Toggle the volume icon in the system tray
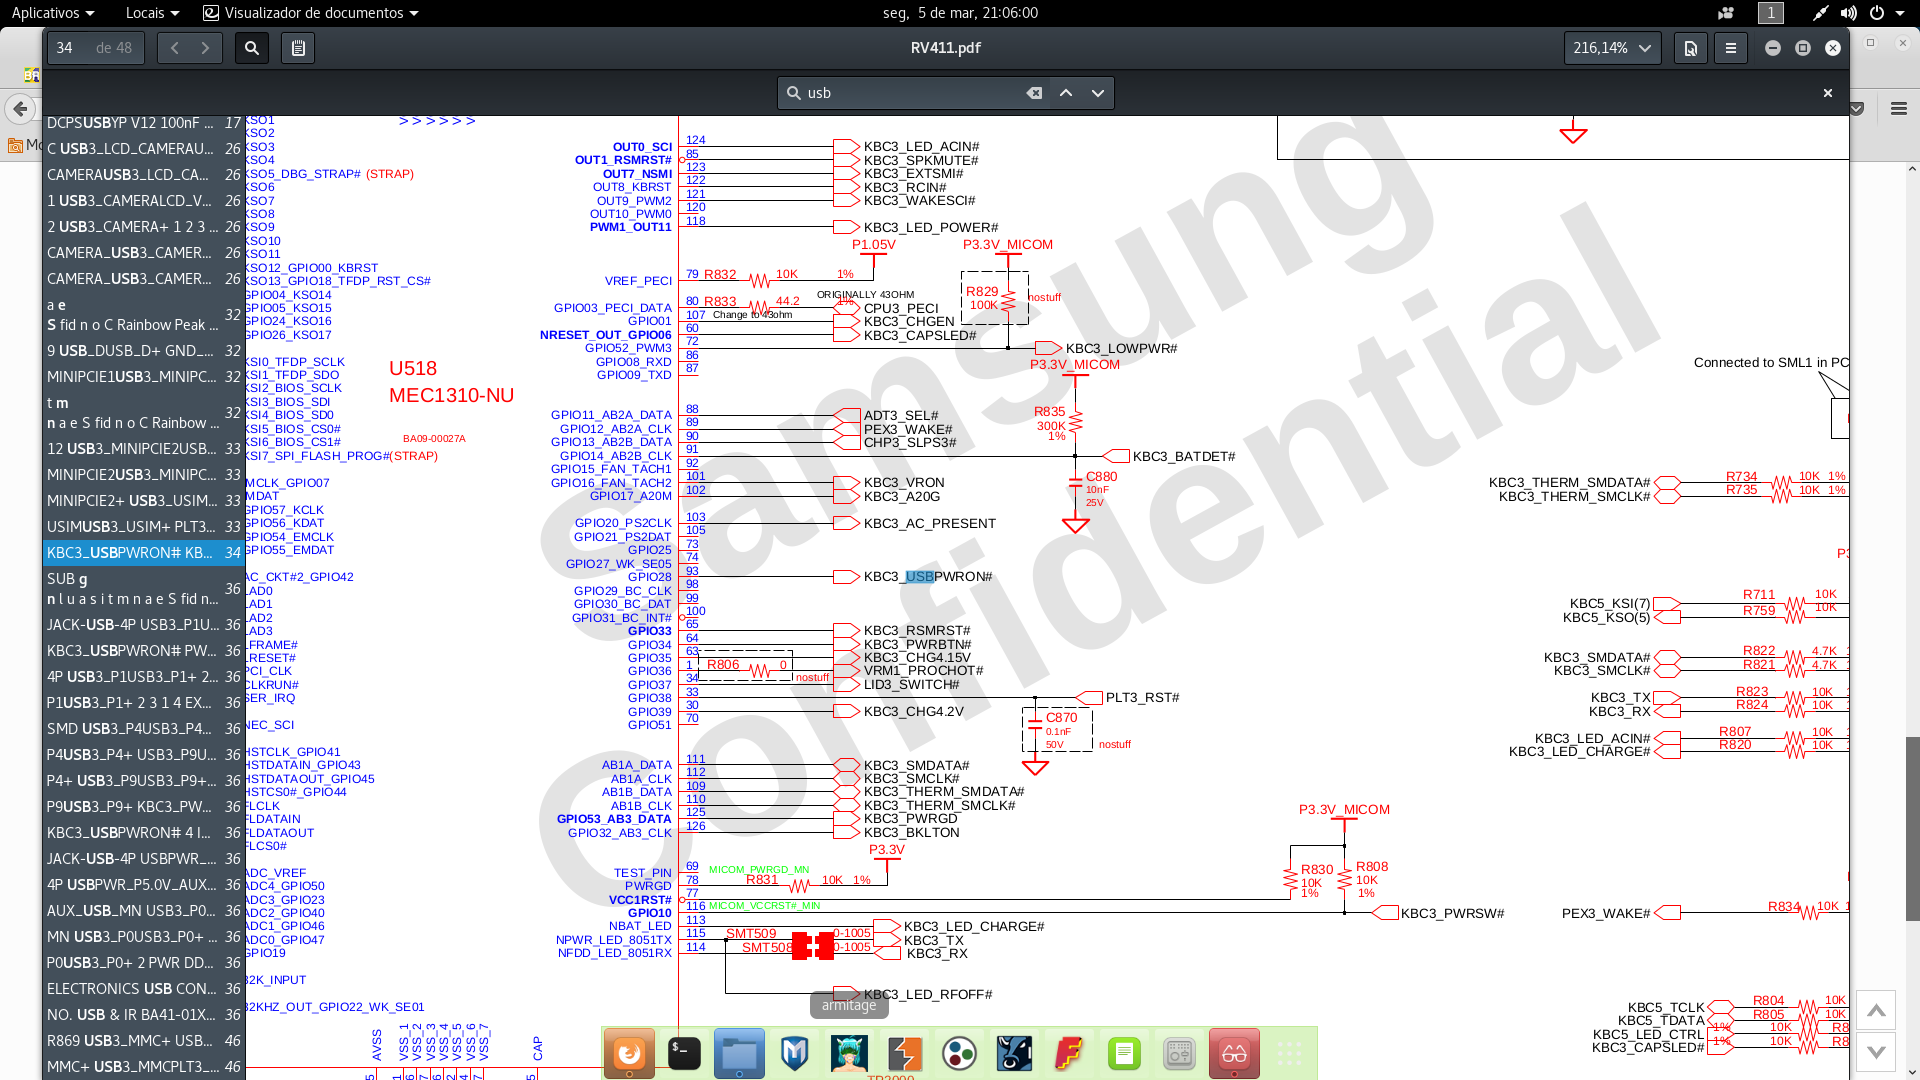 (x=1849, y=13)
